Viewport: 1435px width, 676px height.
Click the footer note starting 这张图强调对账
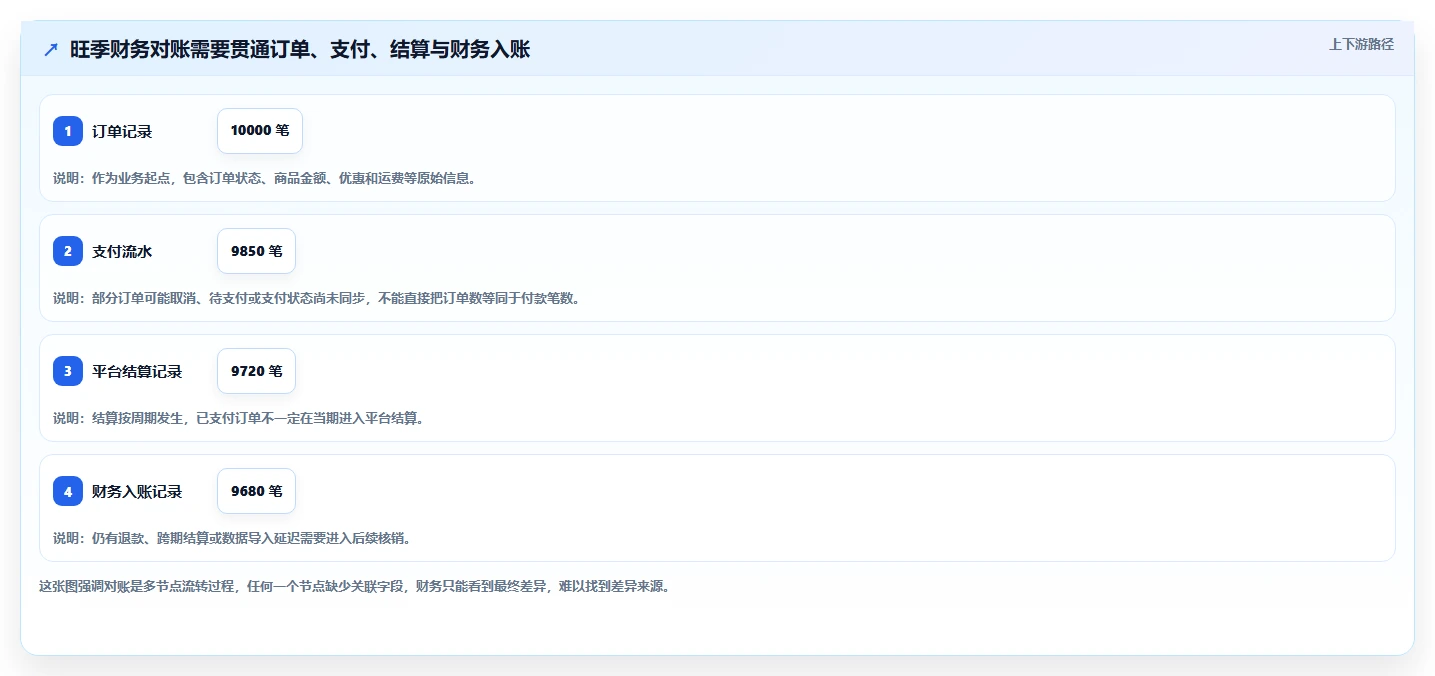(x=355, y=586)
